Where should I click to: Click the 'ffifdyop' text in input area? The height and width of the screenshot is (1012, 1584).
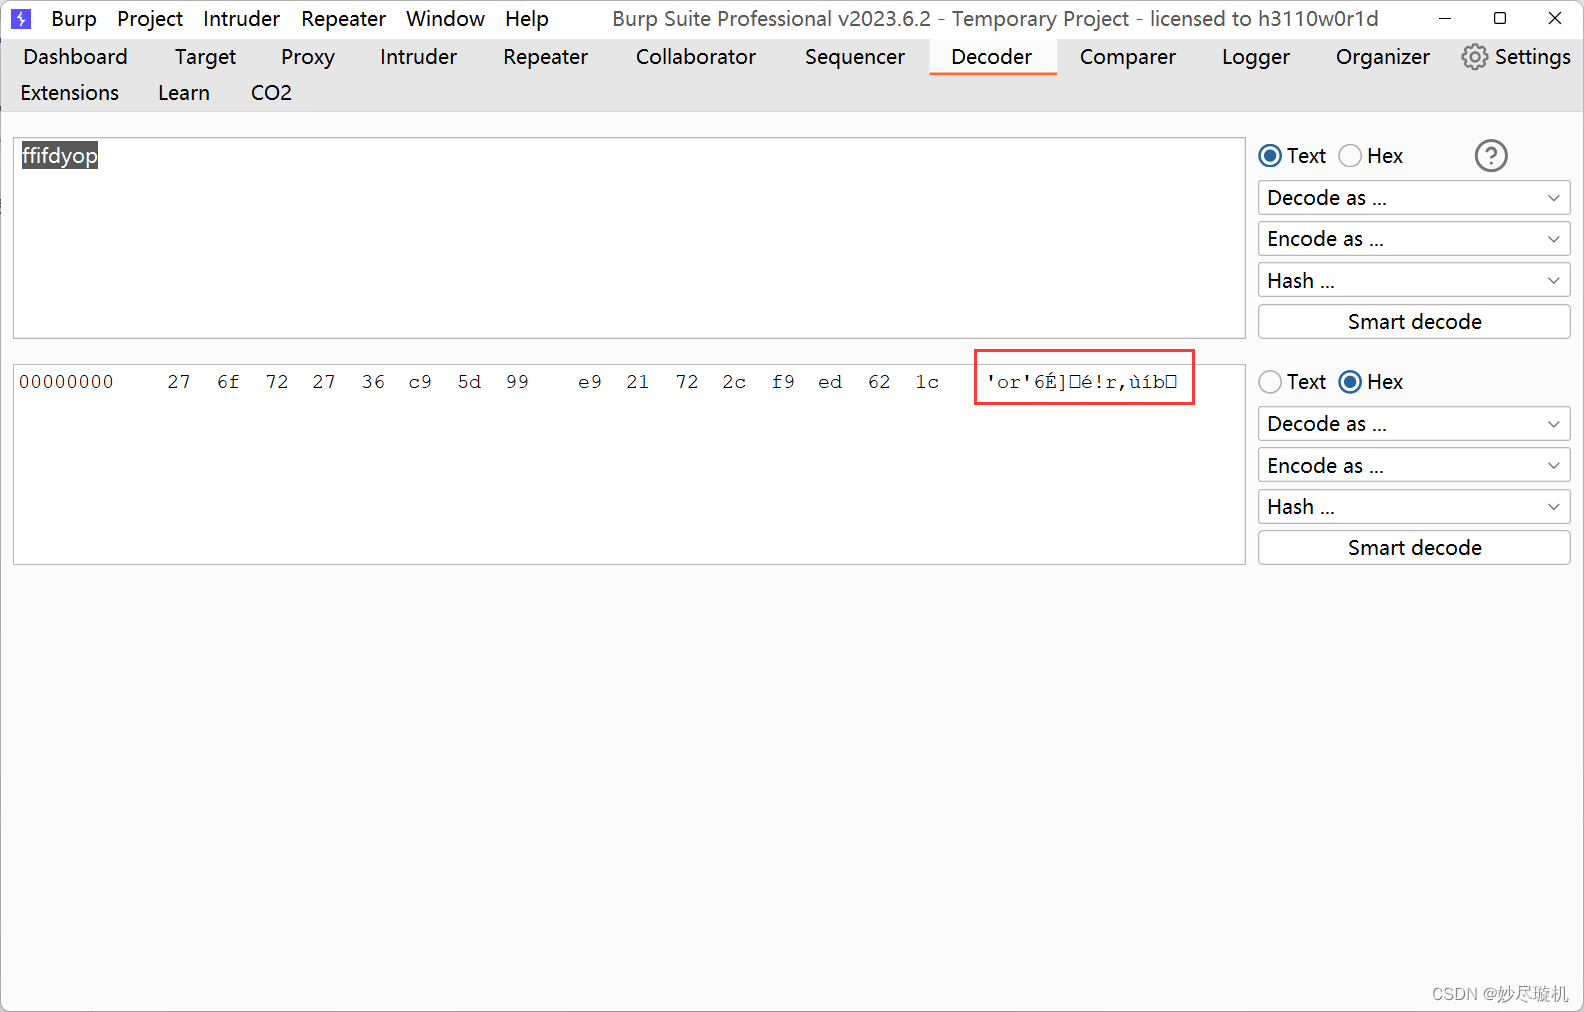click(60, 156)
